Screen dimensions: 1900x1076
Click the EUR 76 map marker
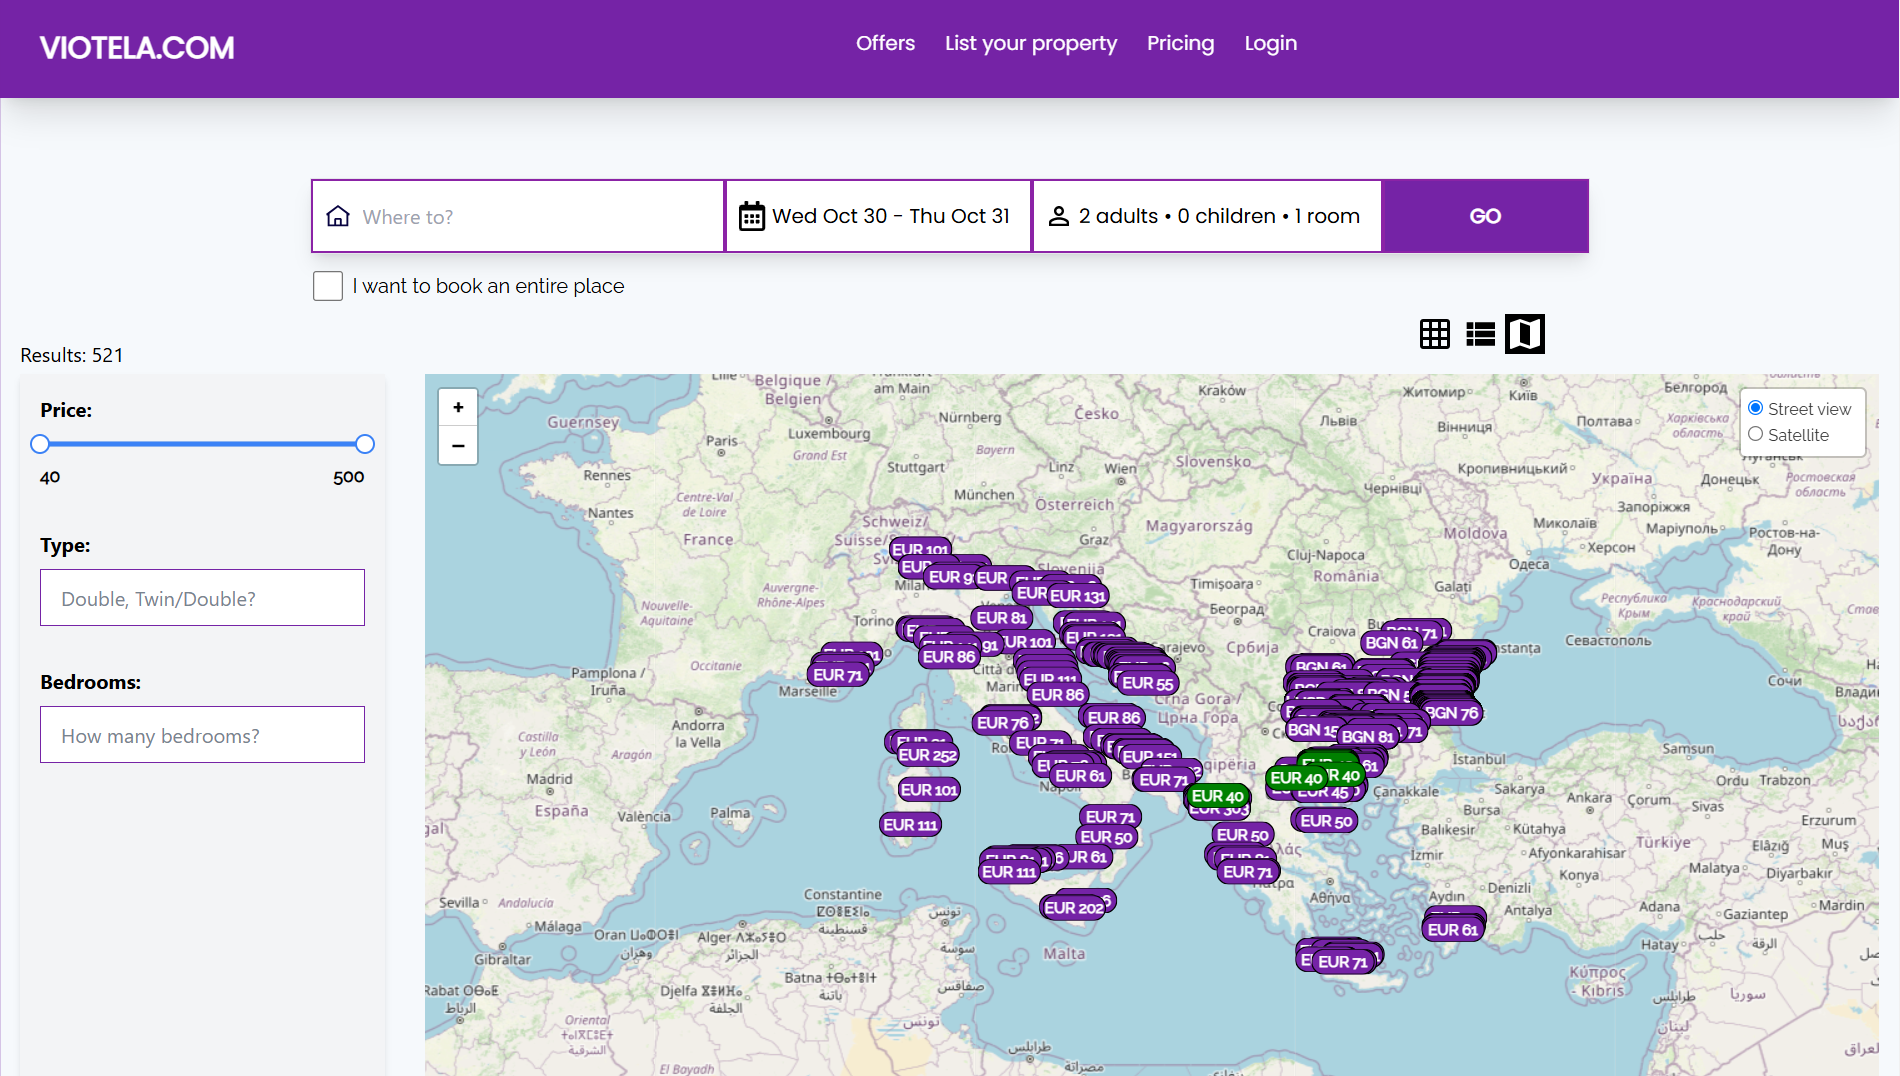click(1003, 722)
